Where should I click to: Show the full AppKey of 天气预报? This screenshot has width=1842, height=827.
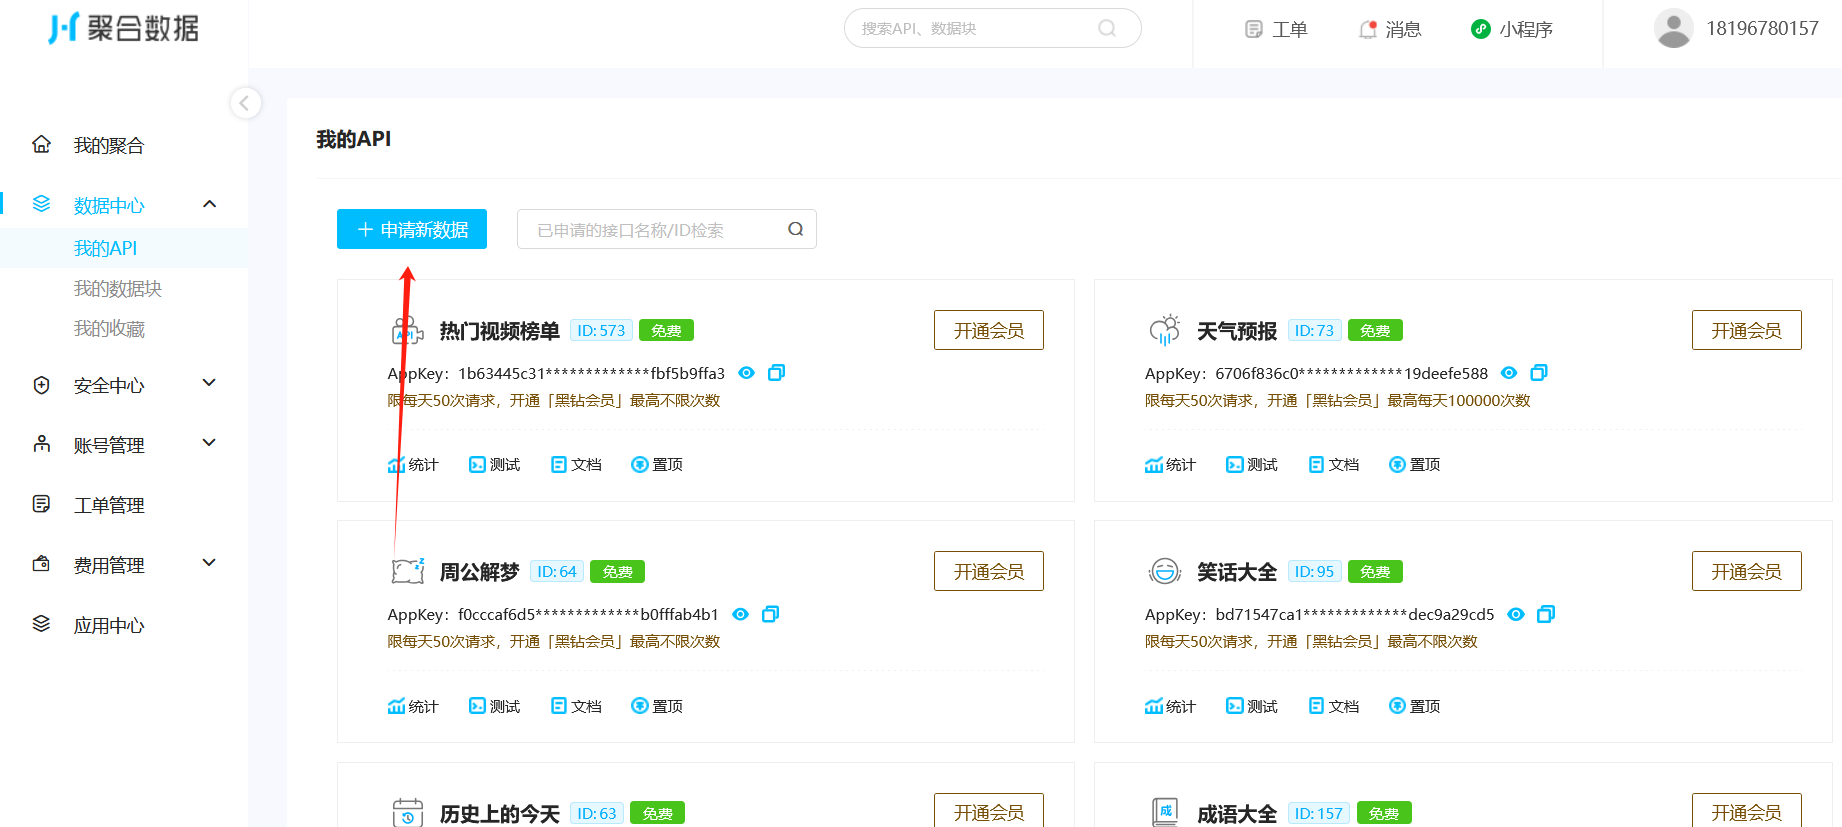1509,373
